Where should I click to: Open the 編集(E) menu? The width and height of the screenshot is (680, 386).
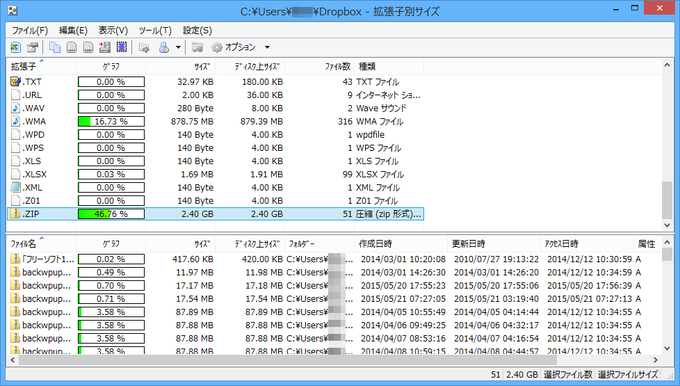tap(73, 30)
